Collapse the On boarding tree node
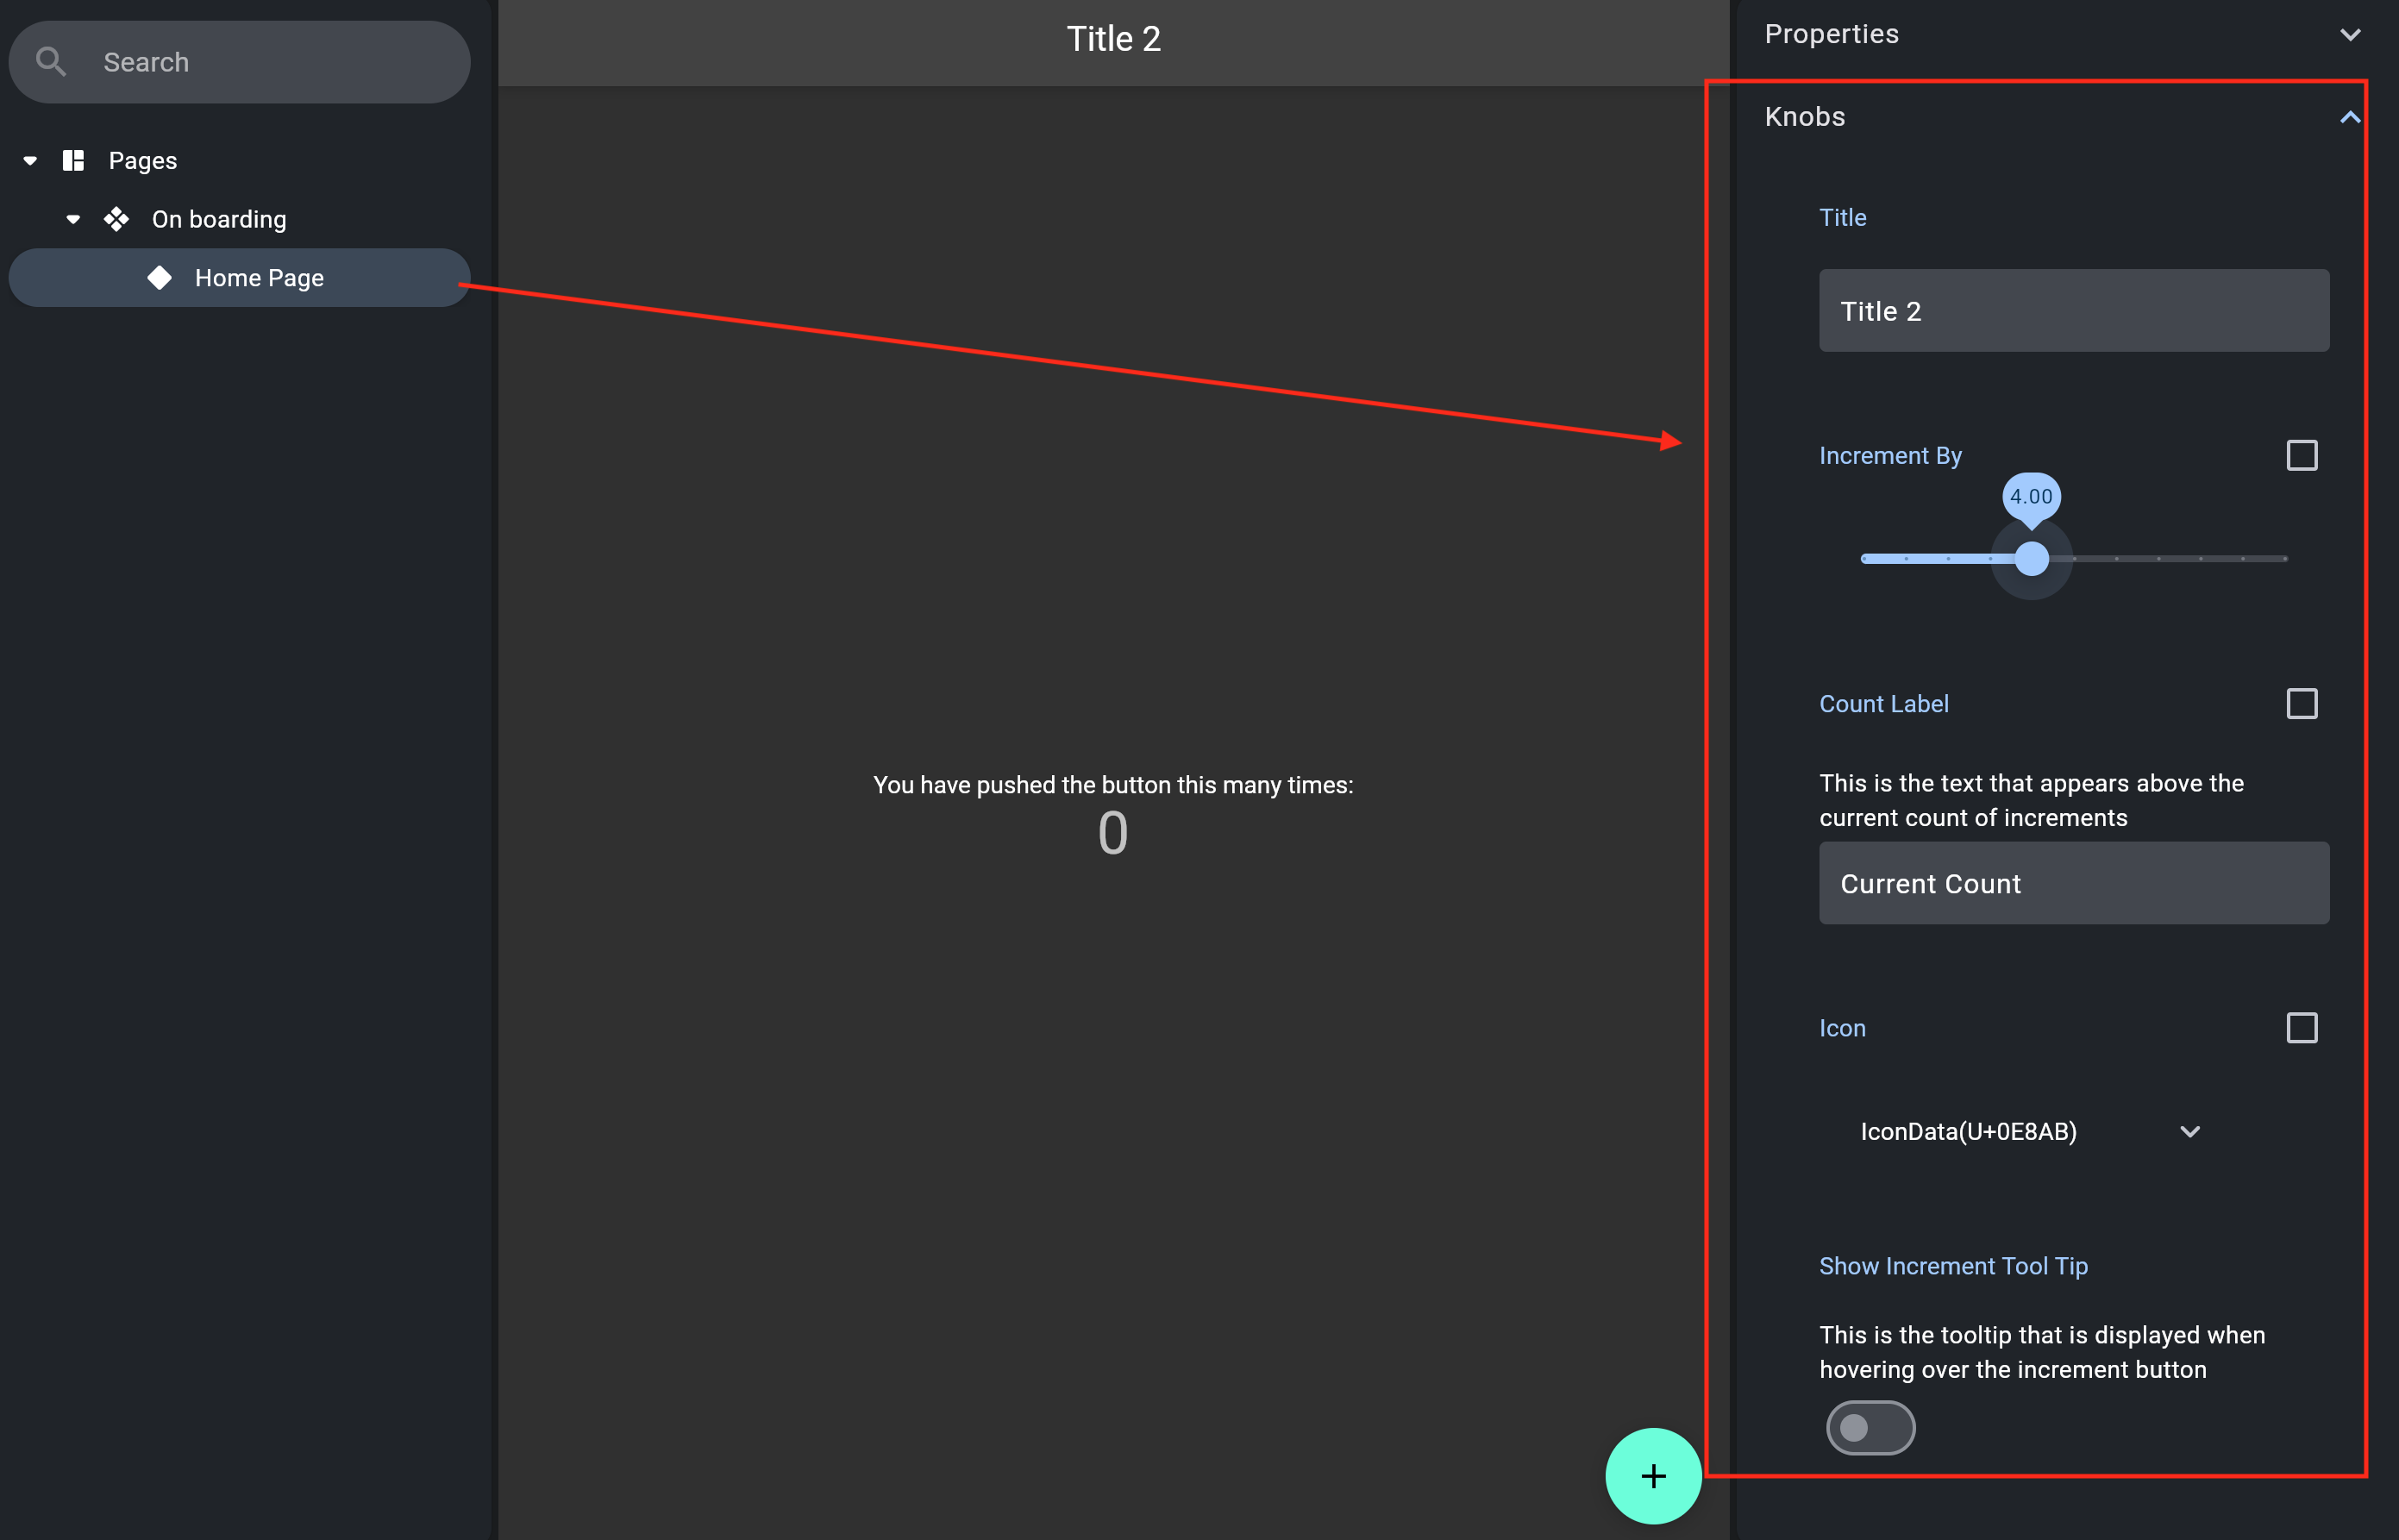2399x1540 pixels. (73, 220)
